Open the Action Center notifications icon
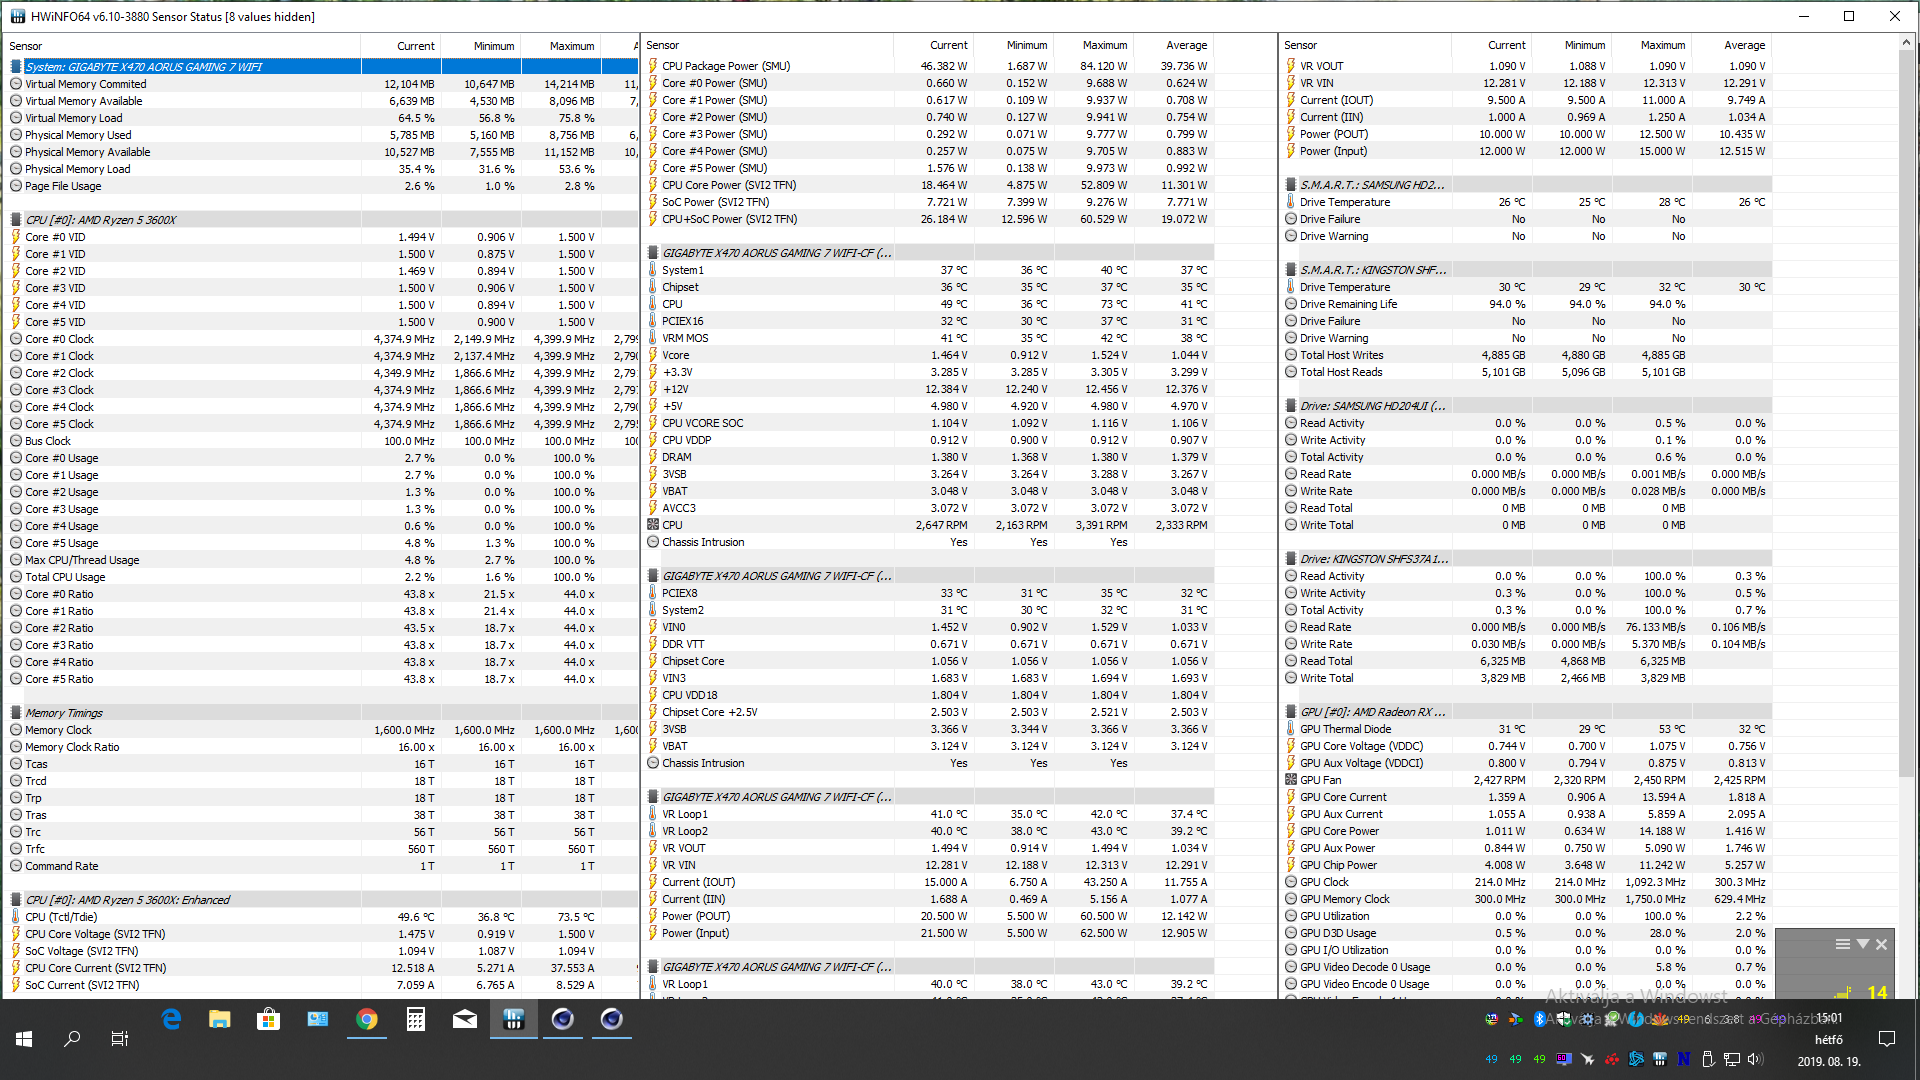 point(1887,1039)
